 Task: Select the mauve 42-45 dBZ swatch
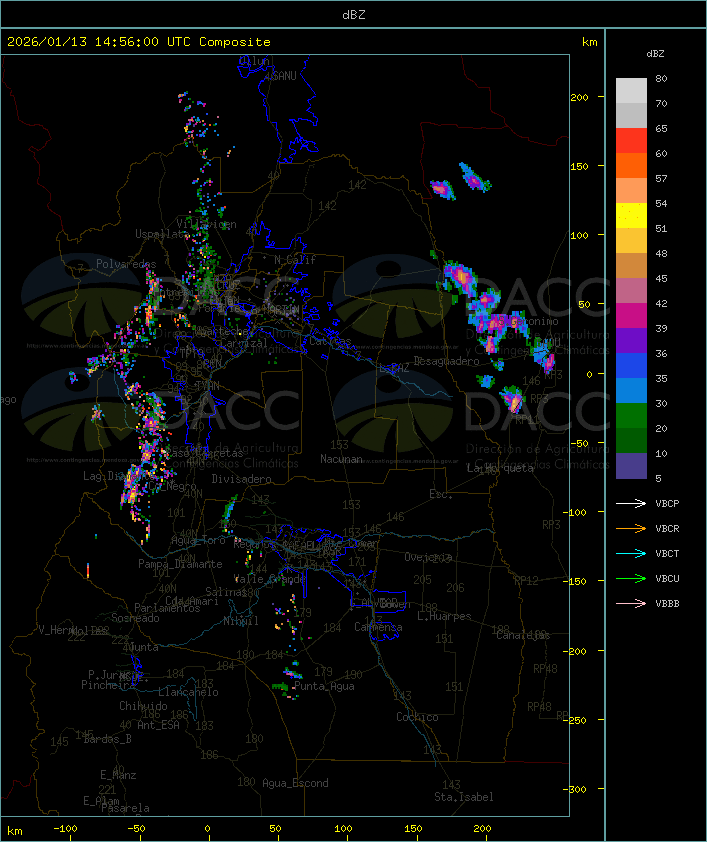(x=631, y=291)
